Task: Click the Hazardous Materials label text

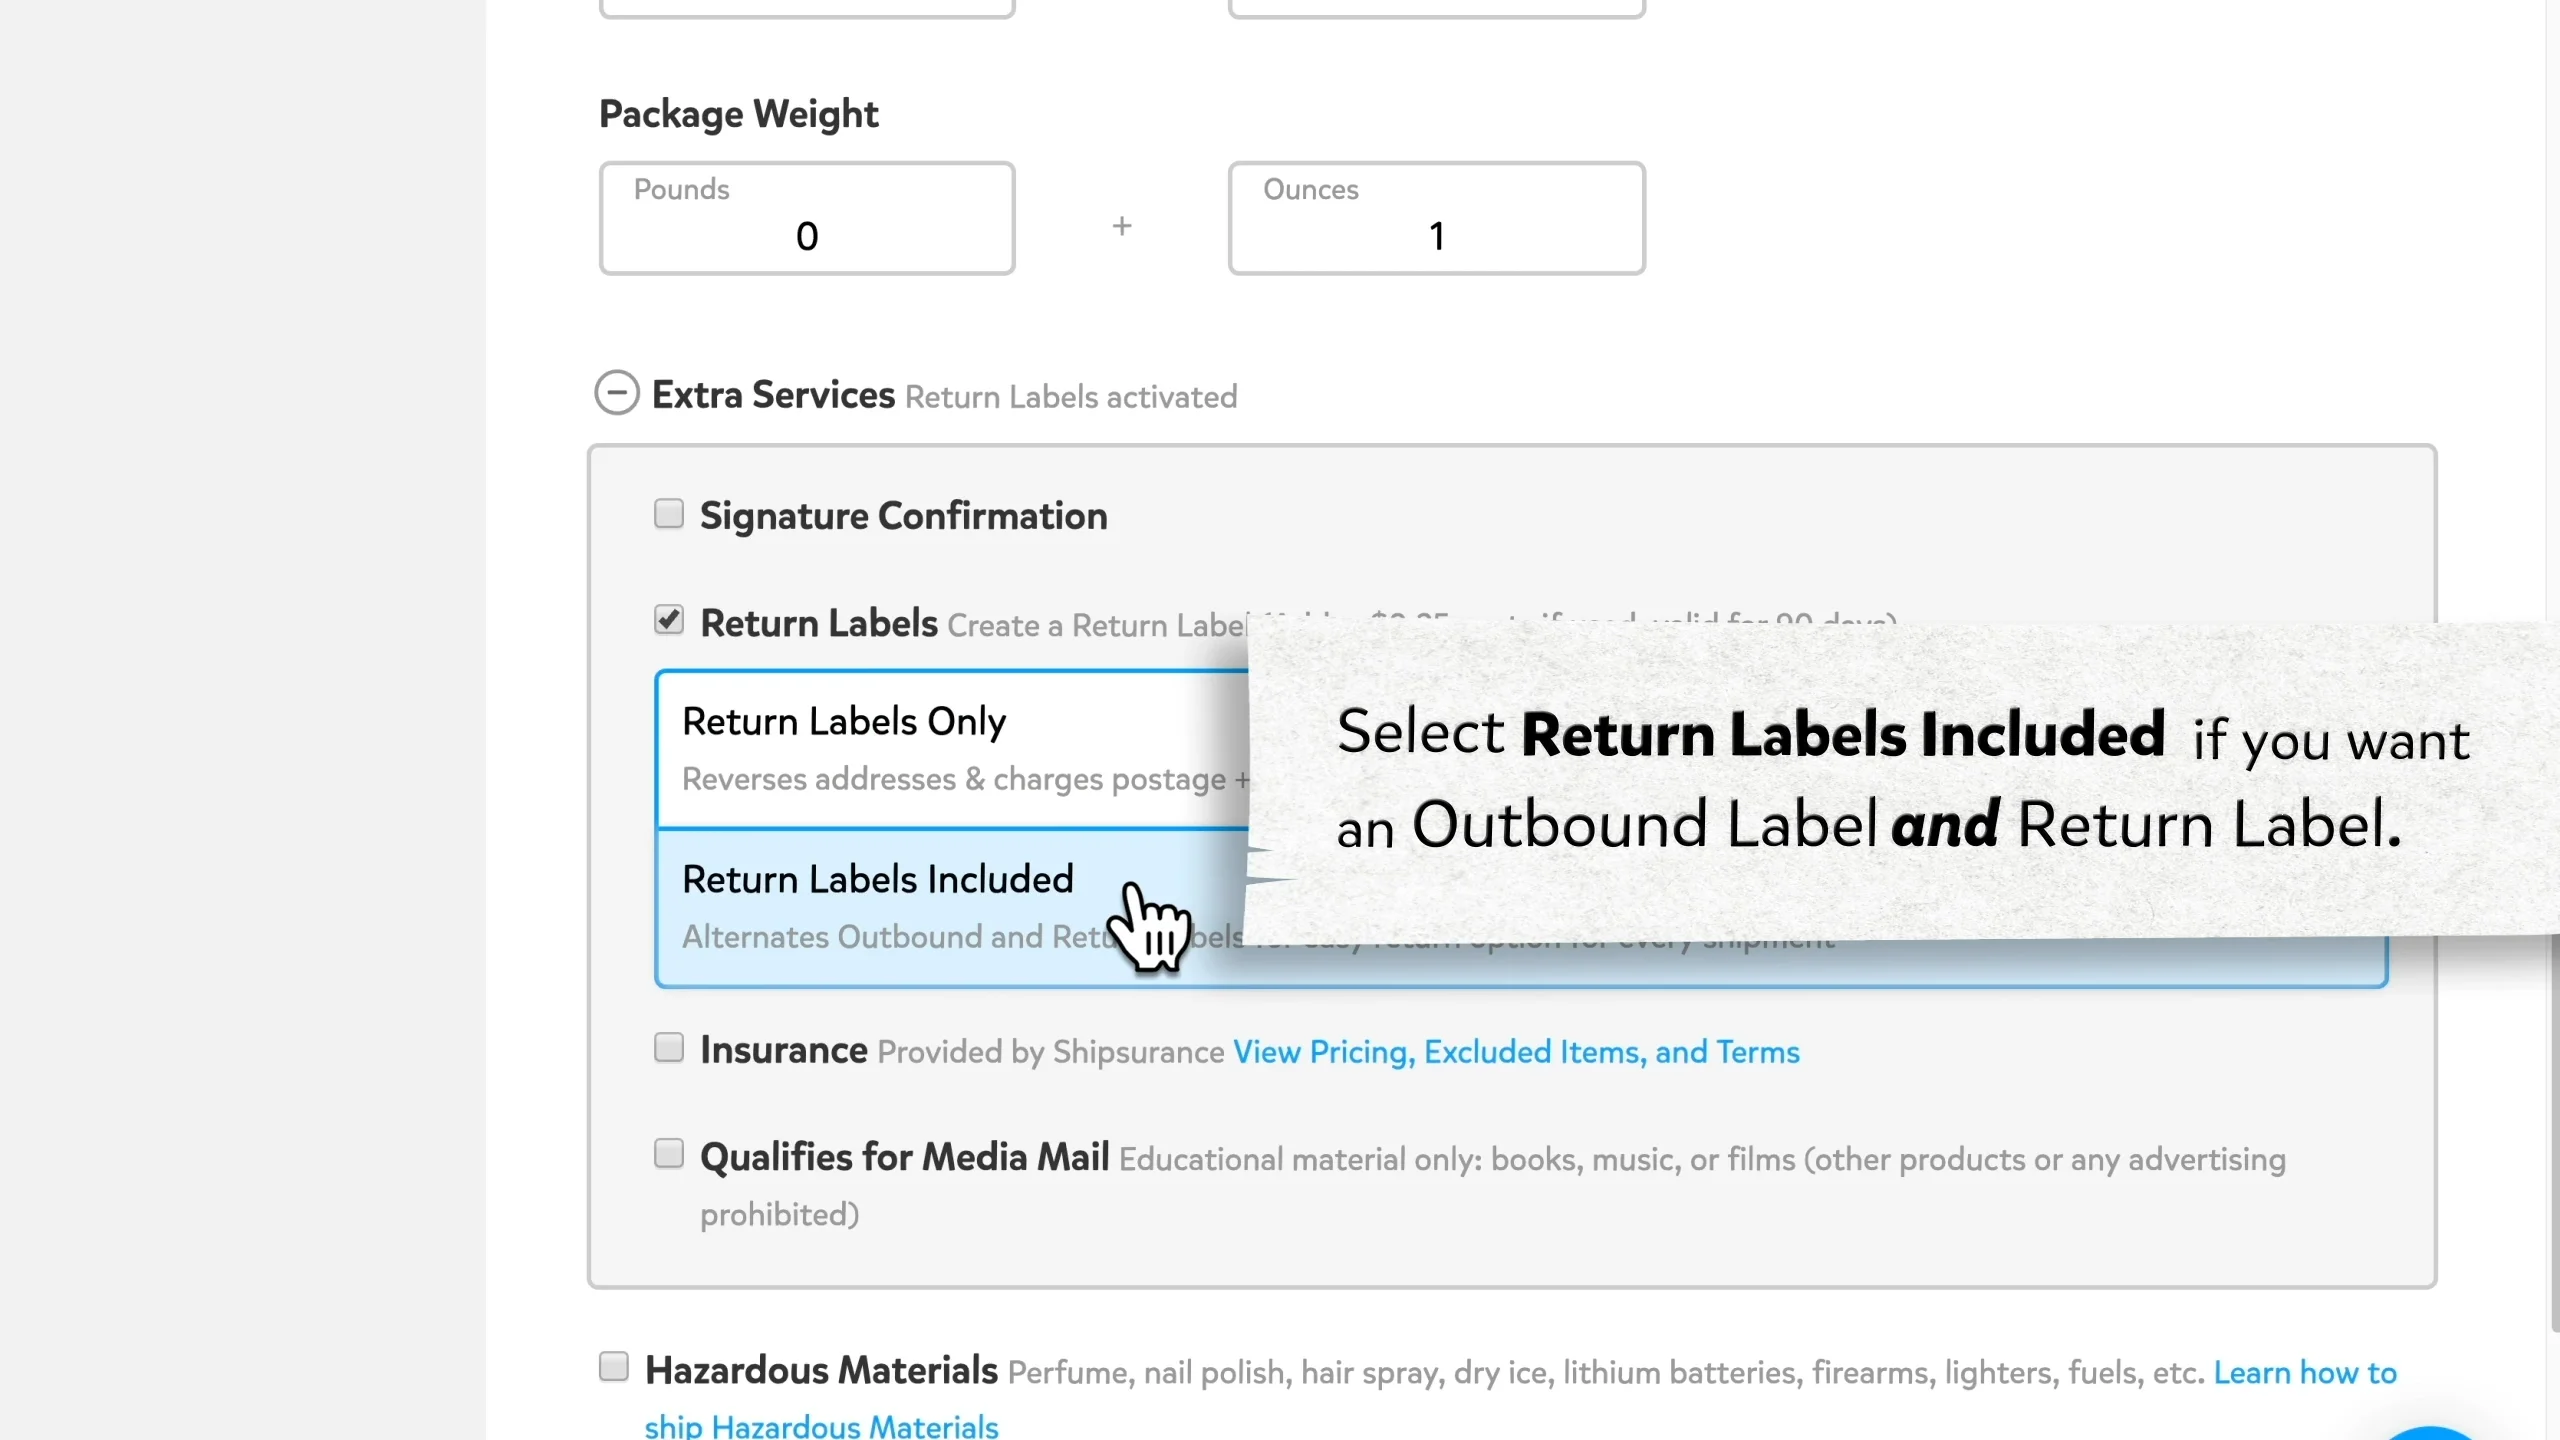Action: [821, 1370]
